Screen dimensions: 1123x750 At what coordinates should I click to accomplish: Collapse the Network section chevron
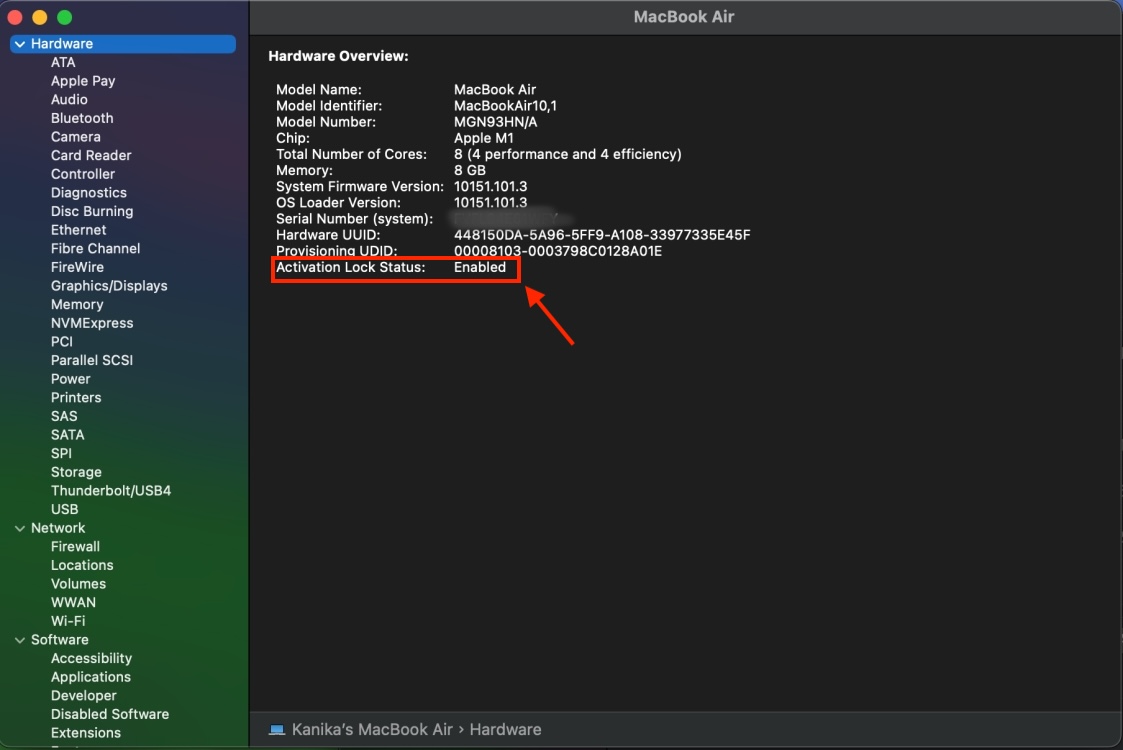(x=19, y=528)
